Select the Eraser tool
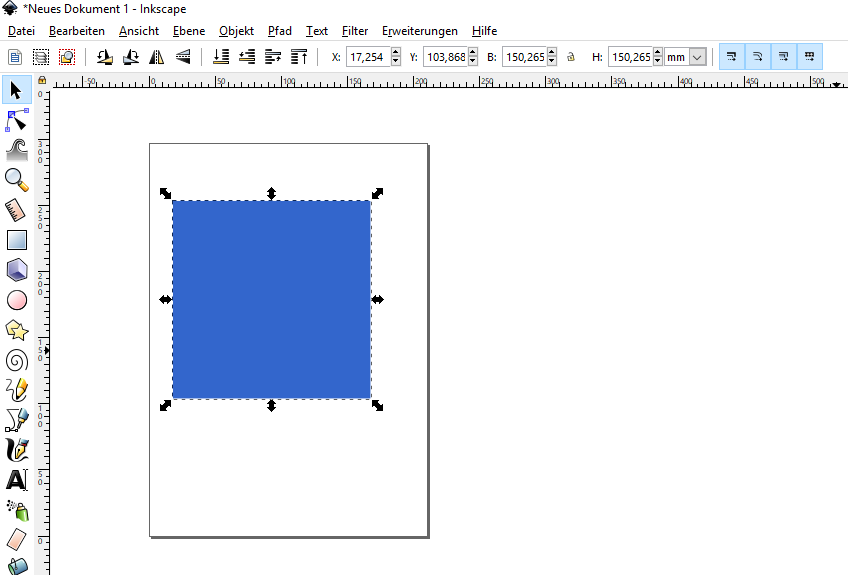848x575 pixels. pos(16,540)
